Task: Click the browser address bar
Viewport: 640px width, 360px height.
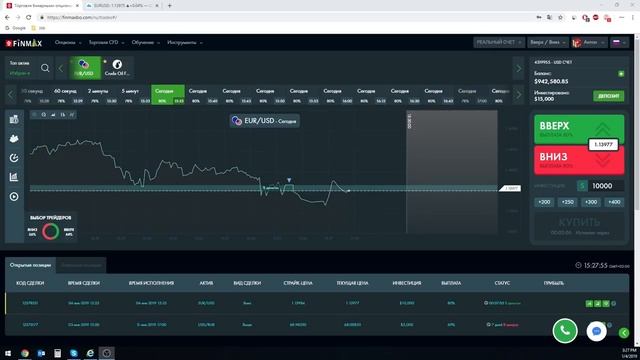Action: tap(286, 18)
